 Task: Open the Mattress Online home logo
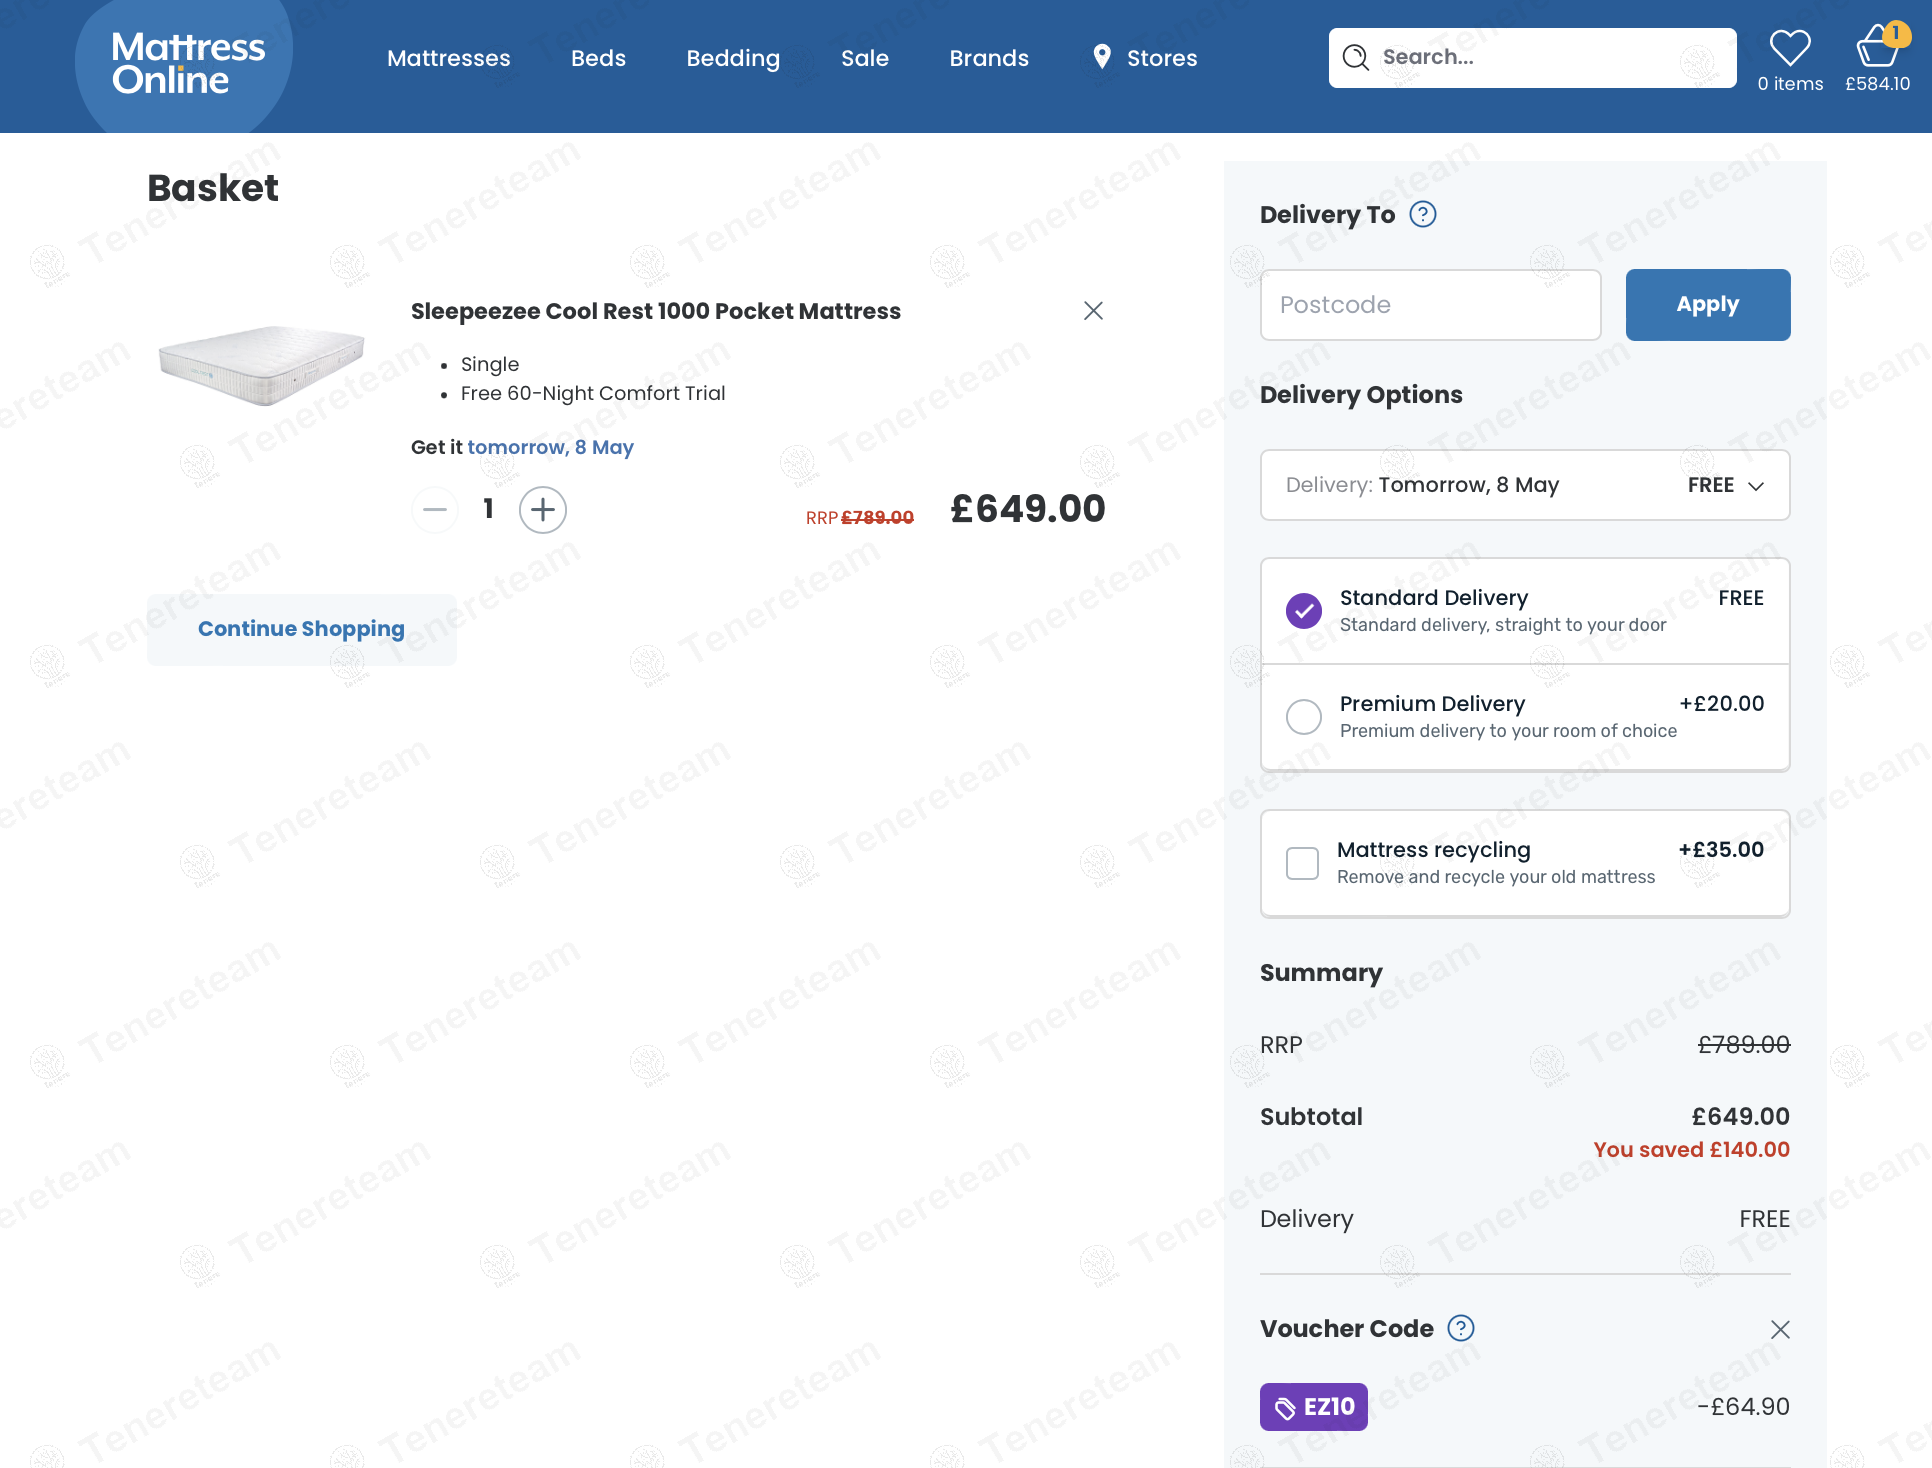pyautogui.click(x=188, y=63)
